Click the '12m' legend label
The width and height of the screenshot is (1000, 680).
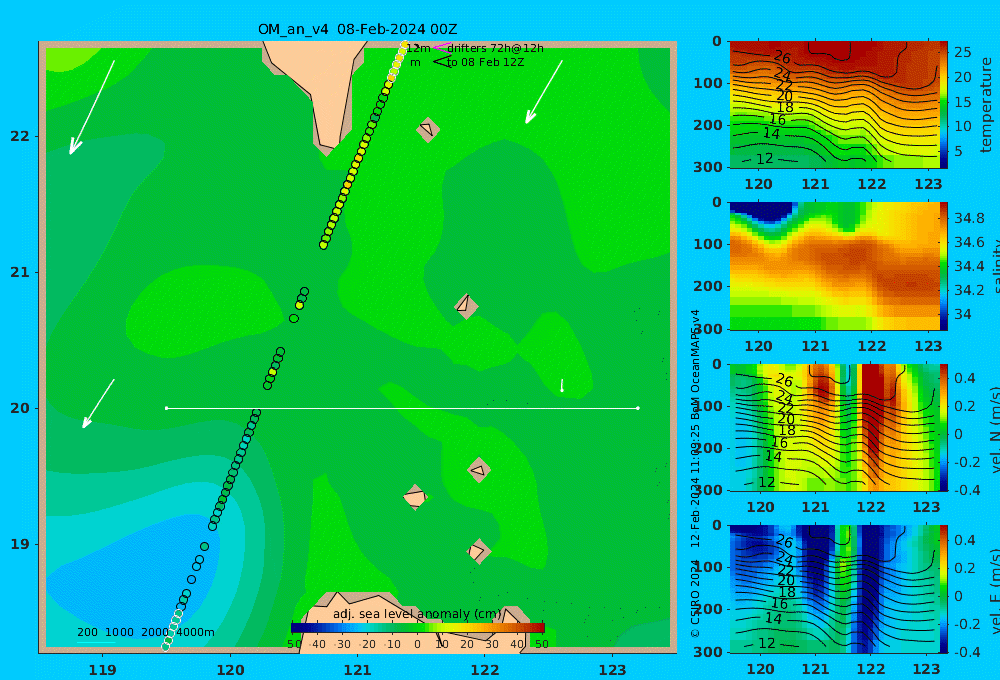[418, 48]
